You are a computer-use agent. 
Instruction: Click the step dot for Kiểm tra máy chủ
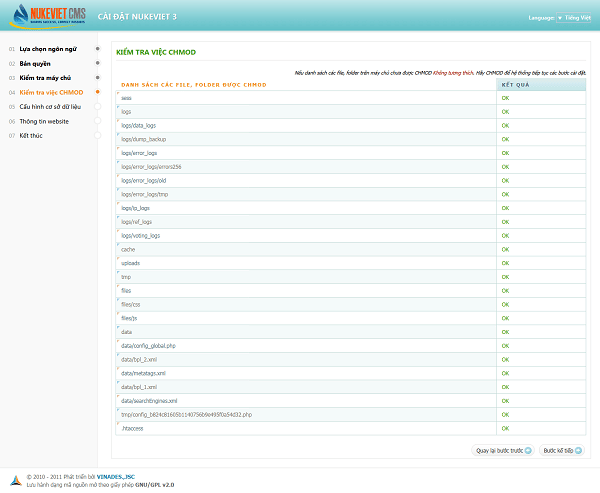pos(97,77)
